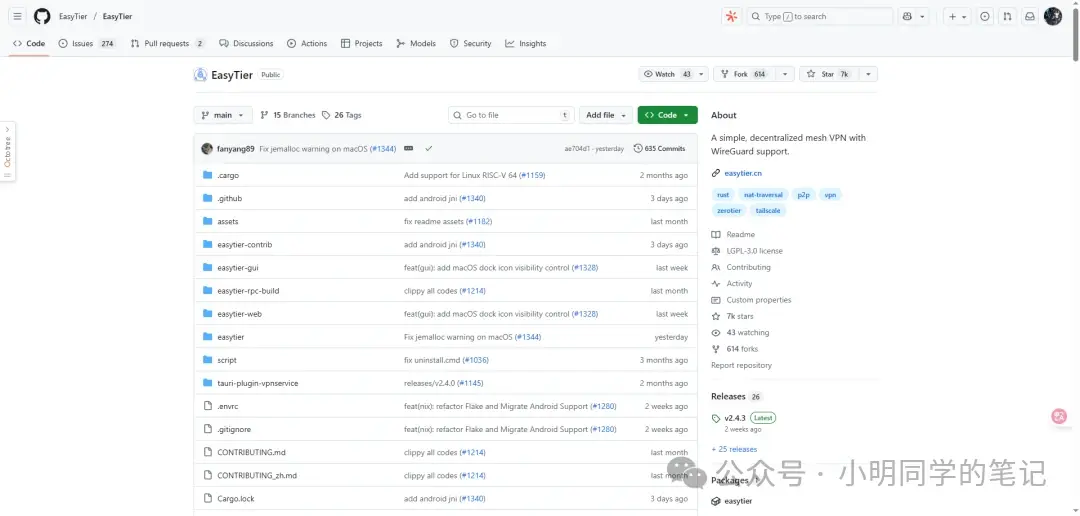Open the .github folder
This screenshot has height=516, width=1080.
pyautogui.click(x=229, y=198)
